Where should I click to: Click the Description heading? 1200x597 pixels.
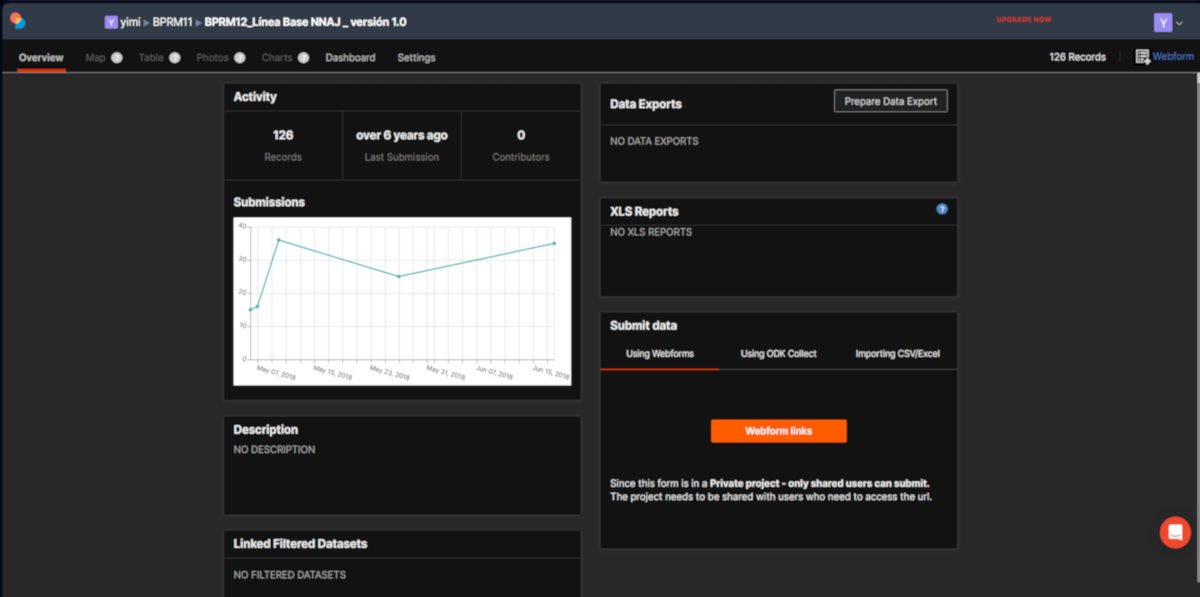coord(265,430)
